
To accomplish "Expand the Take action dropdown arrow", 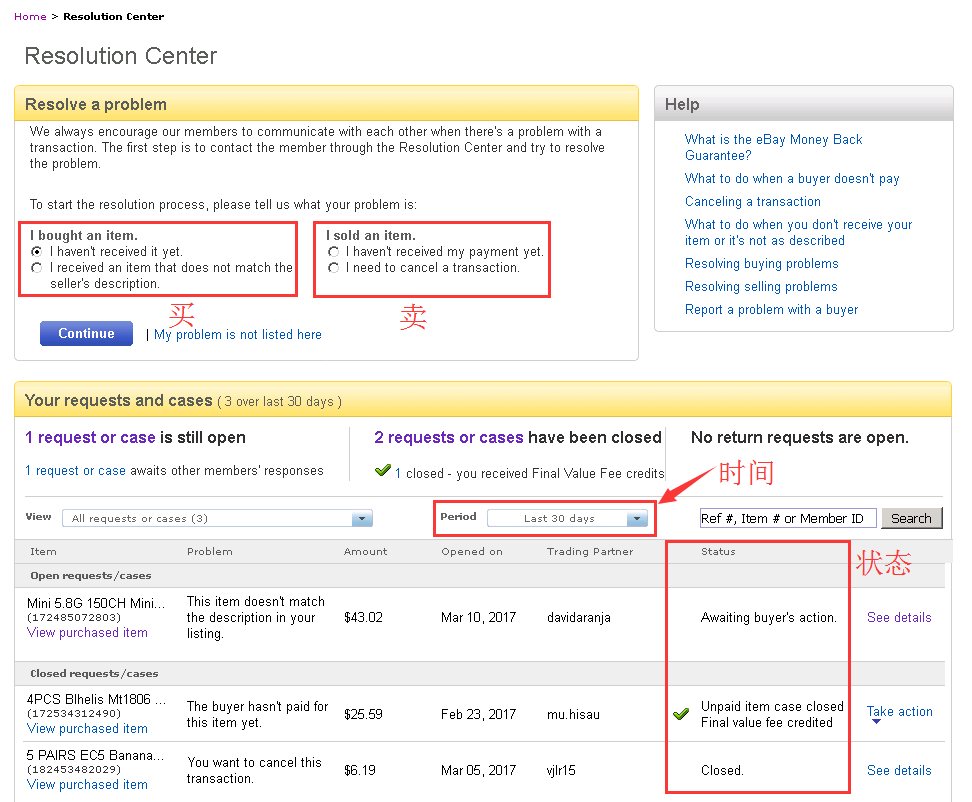I will [x=877, y=722].
